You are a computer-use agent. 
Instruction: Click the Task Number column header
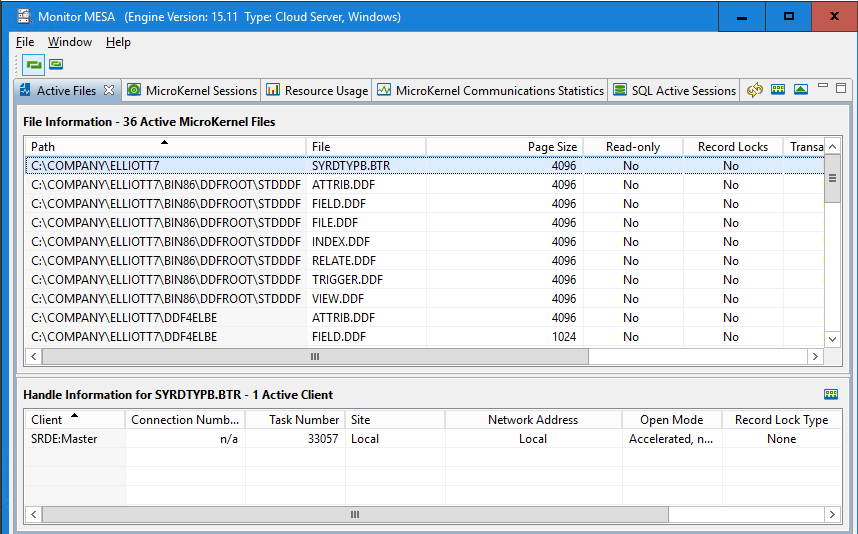(295, 420)
